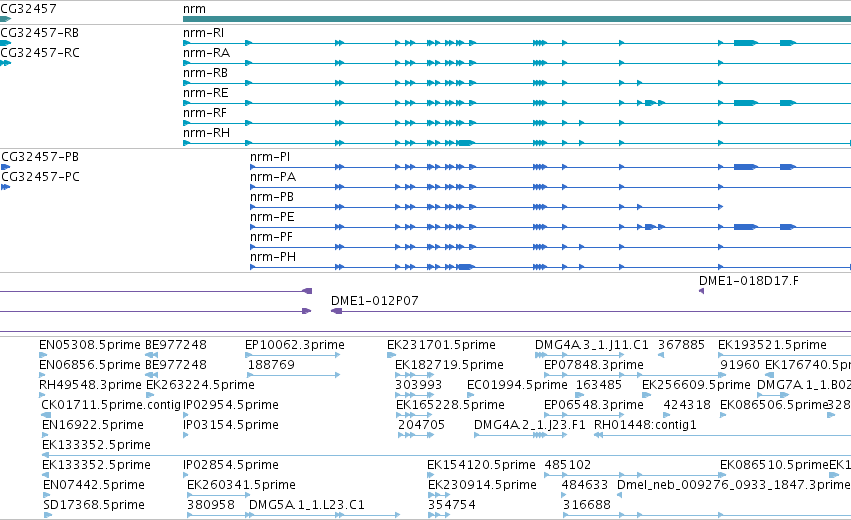This screenshot has width=851, height=520.
Task: Click the nrm-PE protein label
Action: (272, 217)
